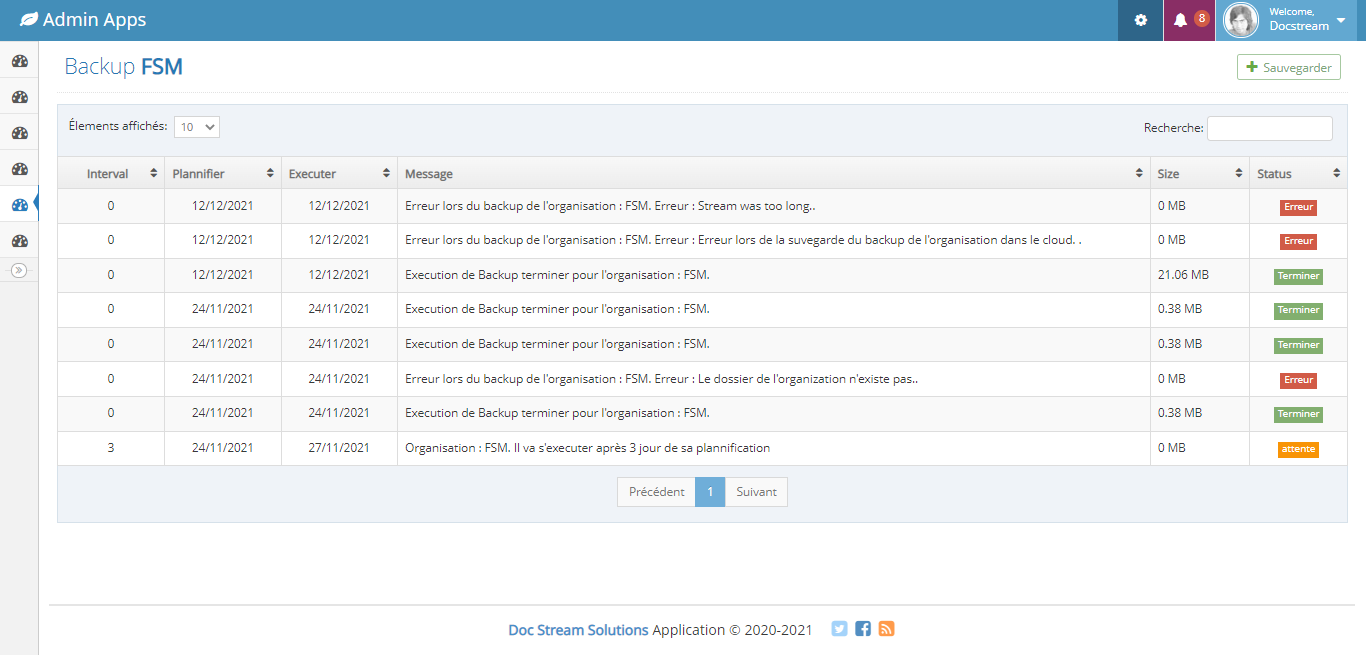The height and width of the screenshot is (655, 1366).
Task: Open the Twitter icon in footer
Action: click(x=839, y=629)
